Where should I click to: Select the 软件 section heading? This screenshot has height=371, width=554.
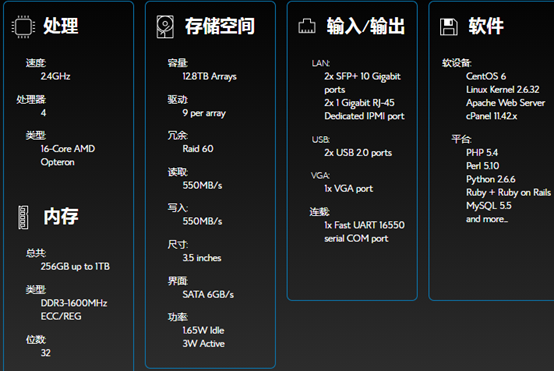[486, 26]
